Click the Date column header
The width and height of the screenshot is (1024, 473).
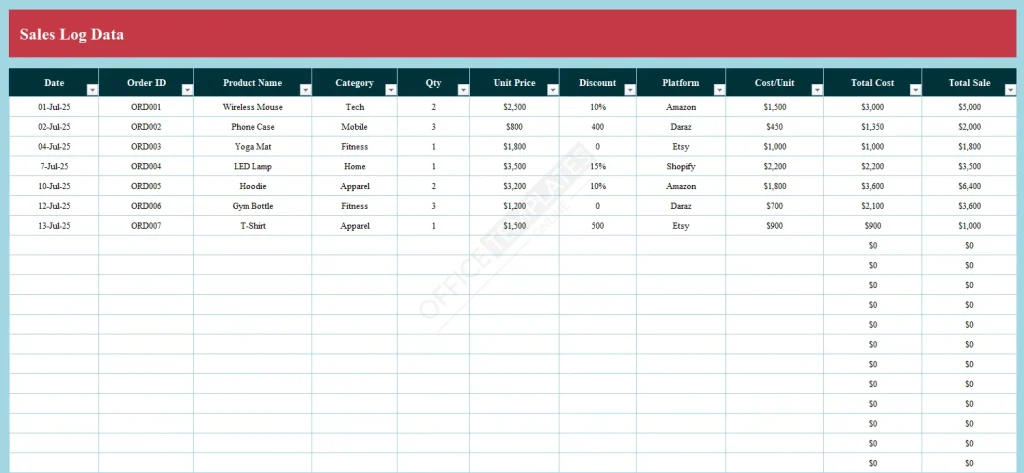coord(54,82)
